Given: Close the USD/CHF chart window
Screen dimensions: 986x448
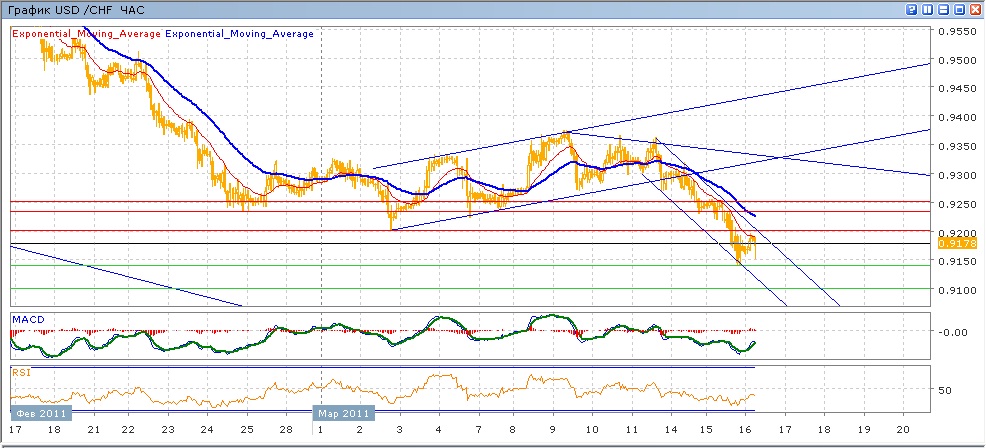Looking at the screenshot, I should coord(976,10).
